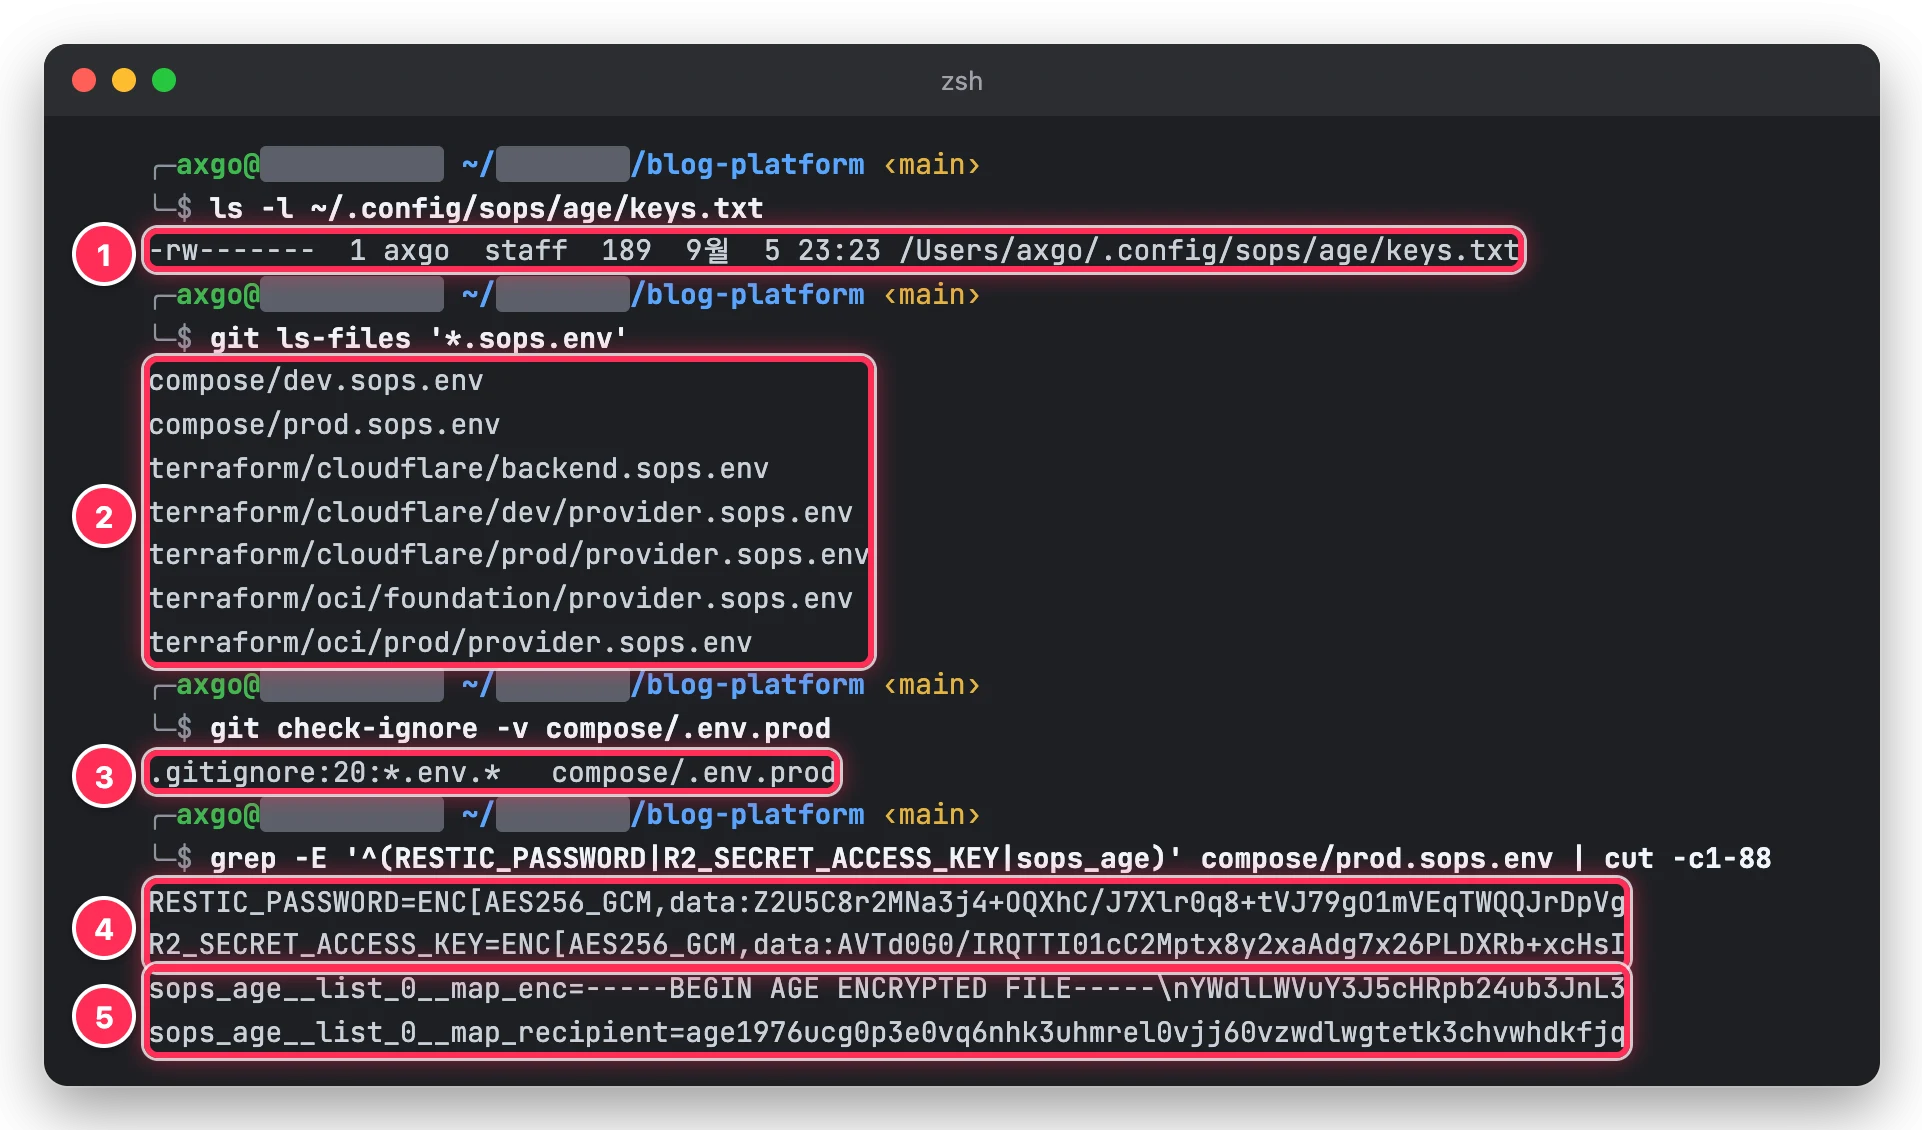
Task: Select the compose/prod.sops.env output line
Action: pos(324,425)
